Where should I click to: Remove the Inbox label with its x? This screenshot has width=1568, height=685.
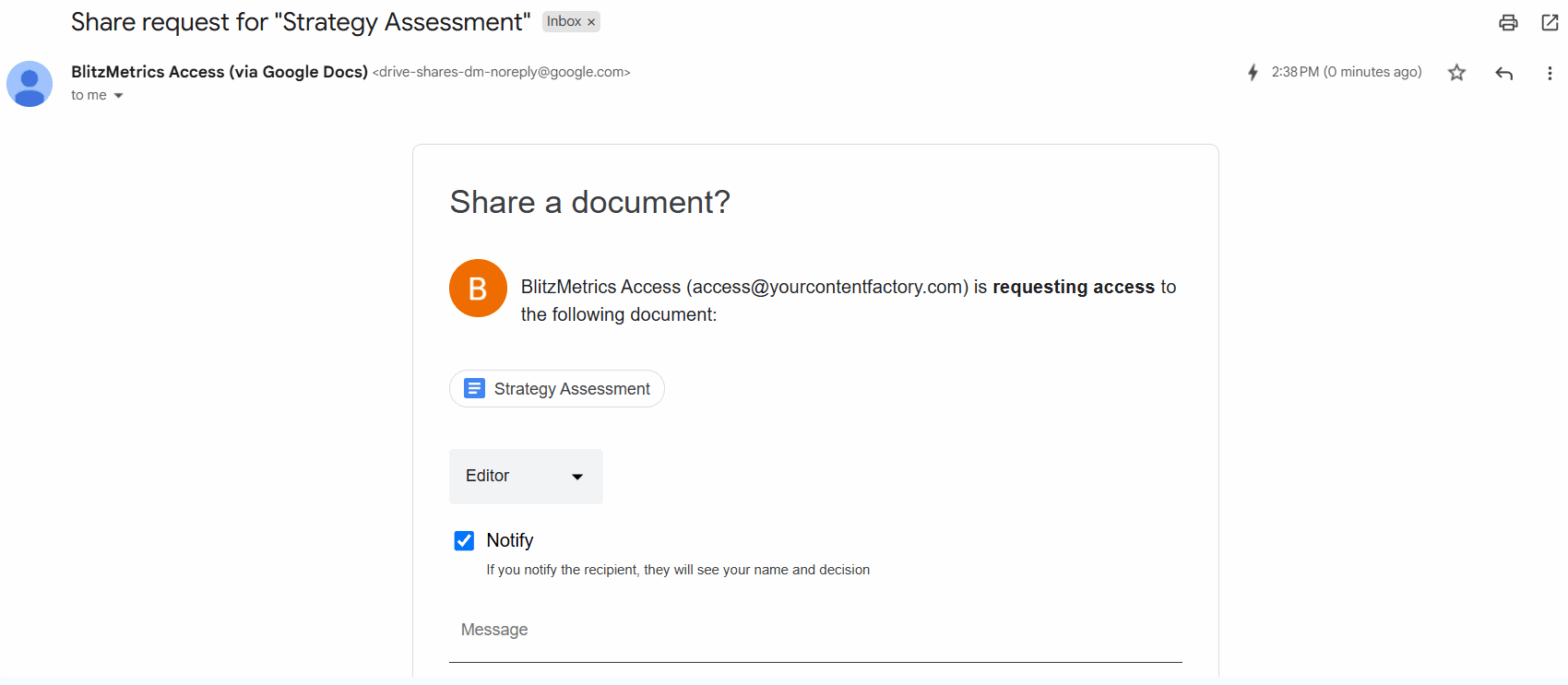(591, 22)
